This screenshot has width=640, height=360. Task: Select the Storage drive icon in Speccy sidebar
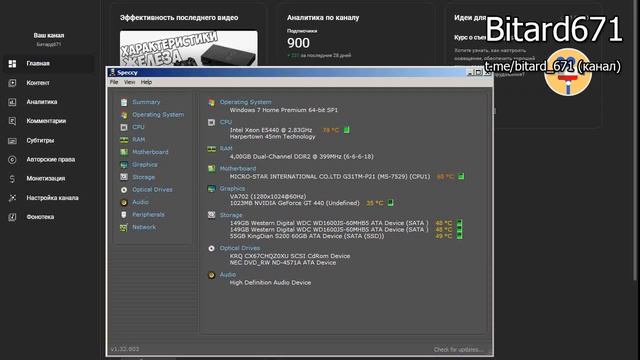click(x=124, y=177)
